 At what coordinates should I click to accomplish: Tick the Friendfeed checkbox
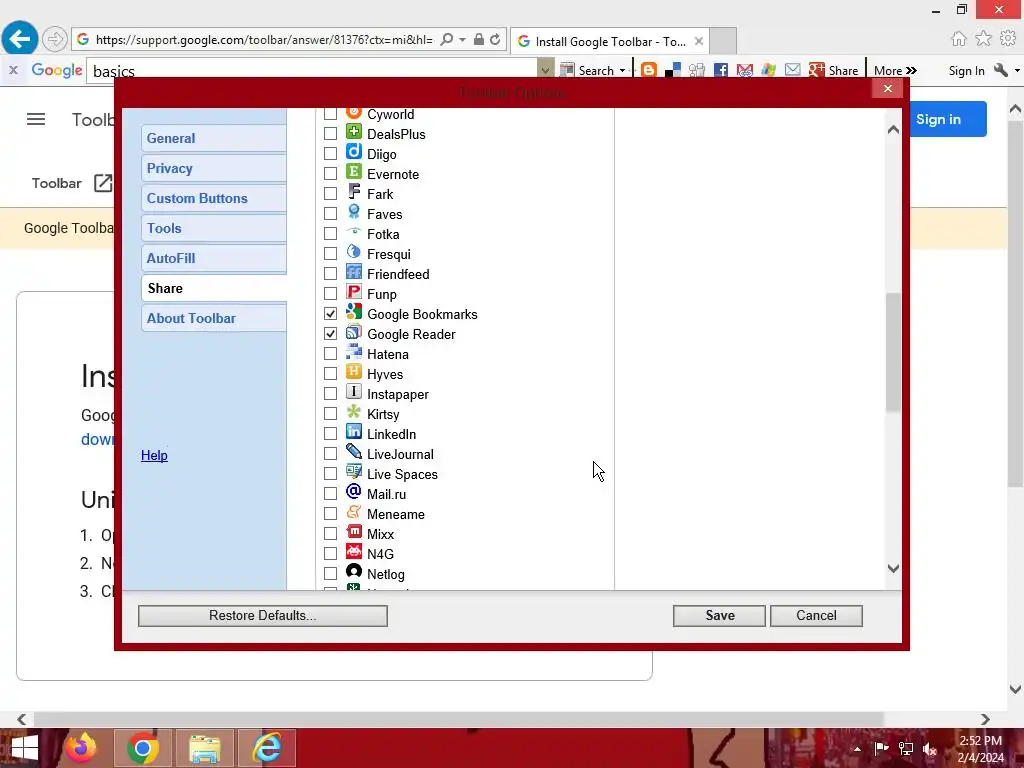[x=330, y=274]
